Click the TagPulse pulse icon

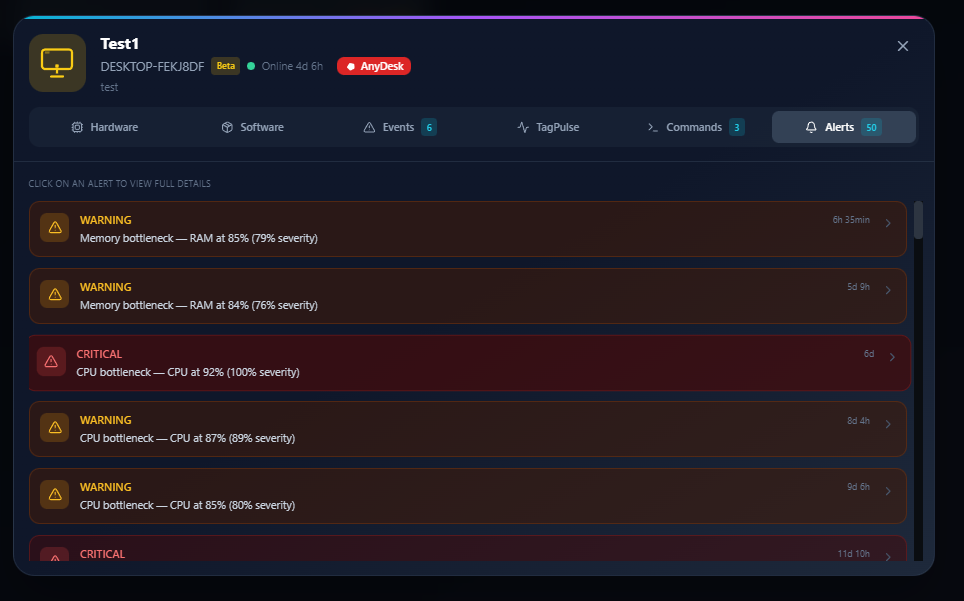pos(521,127)
